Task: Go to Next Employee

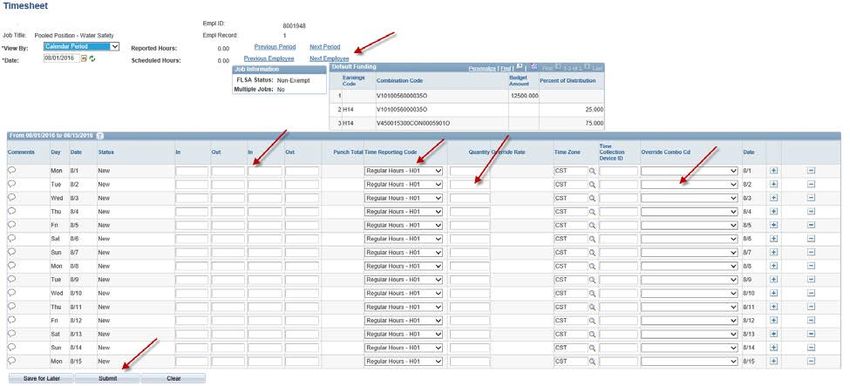Action: (x=329, y=59)
